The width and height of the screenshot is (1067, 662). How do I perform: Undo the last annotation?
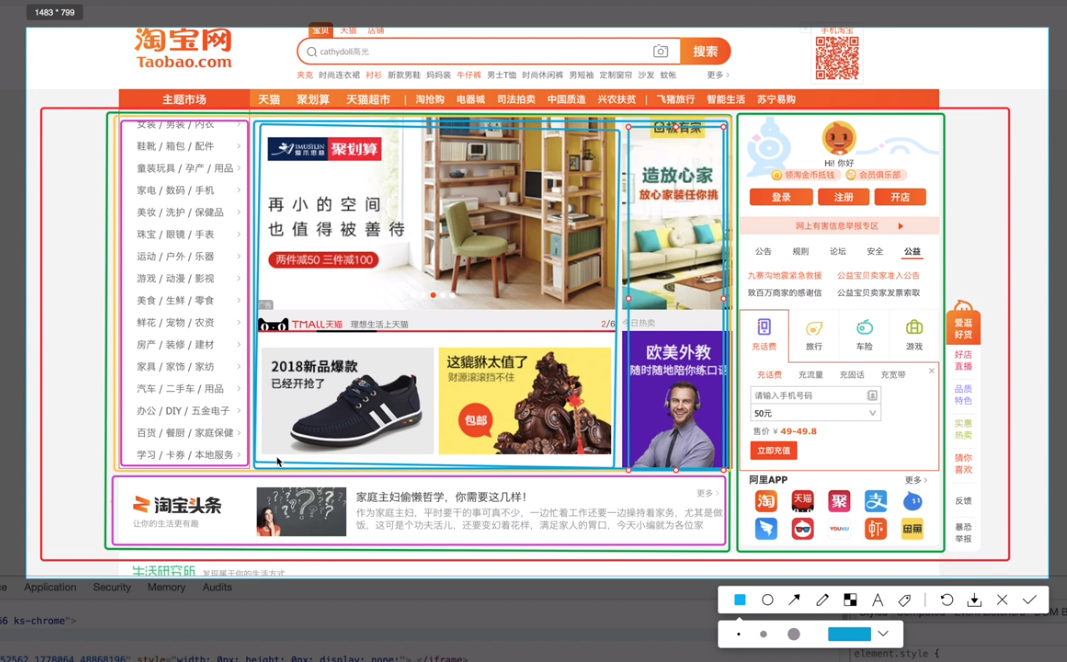pyautogui.click(x=947, y=599)
